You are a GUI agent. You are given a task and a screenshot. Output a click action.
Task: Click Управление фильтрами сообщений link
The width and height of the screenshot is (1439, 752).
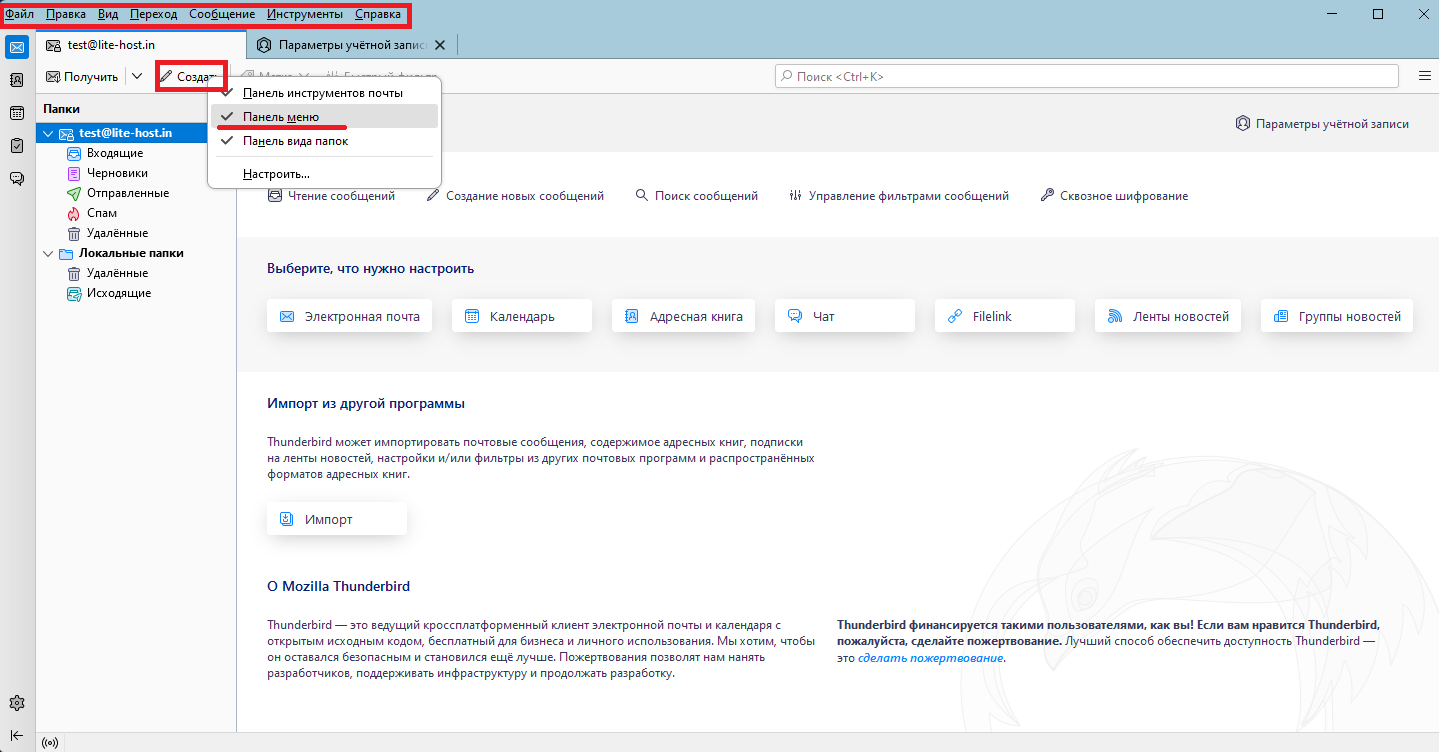[898, 196]
